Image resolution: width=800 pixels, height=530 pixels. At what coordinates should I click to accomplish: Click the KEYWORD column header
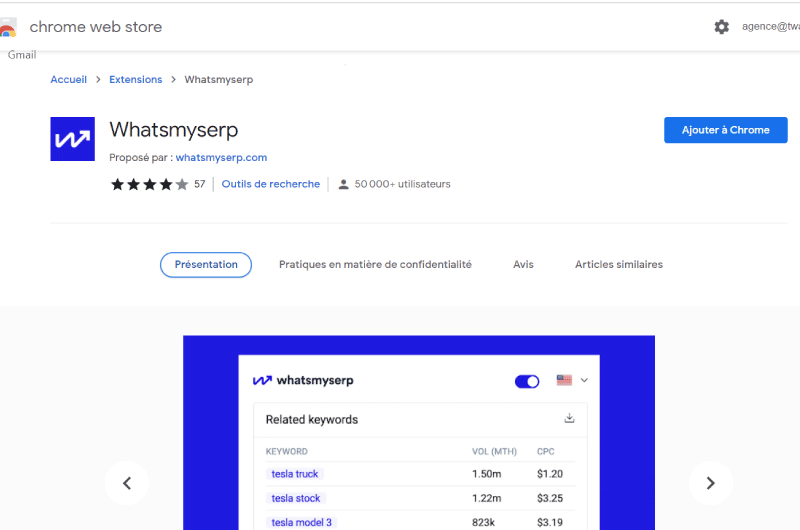tap(286, 451)
